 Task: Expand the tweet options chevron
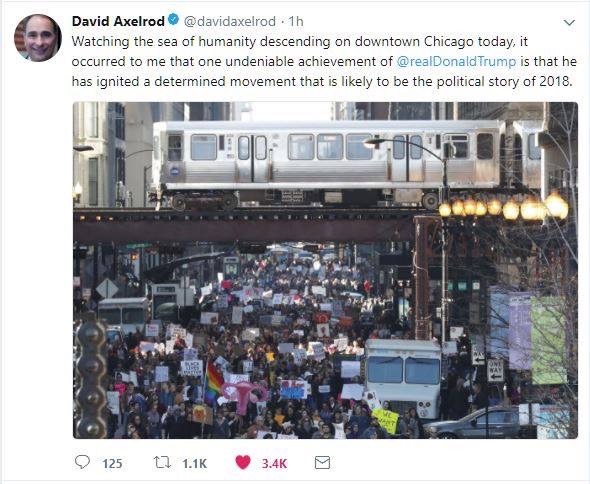tap(569, 23)
